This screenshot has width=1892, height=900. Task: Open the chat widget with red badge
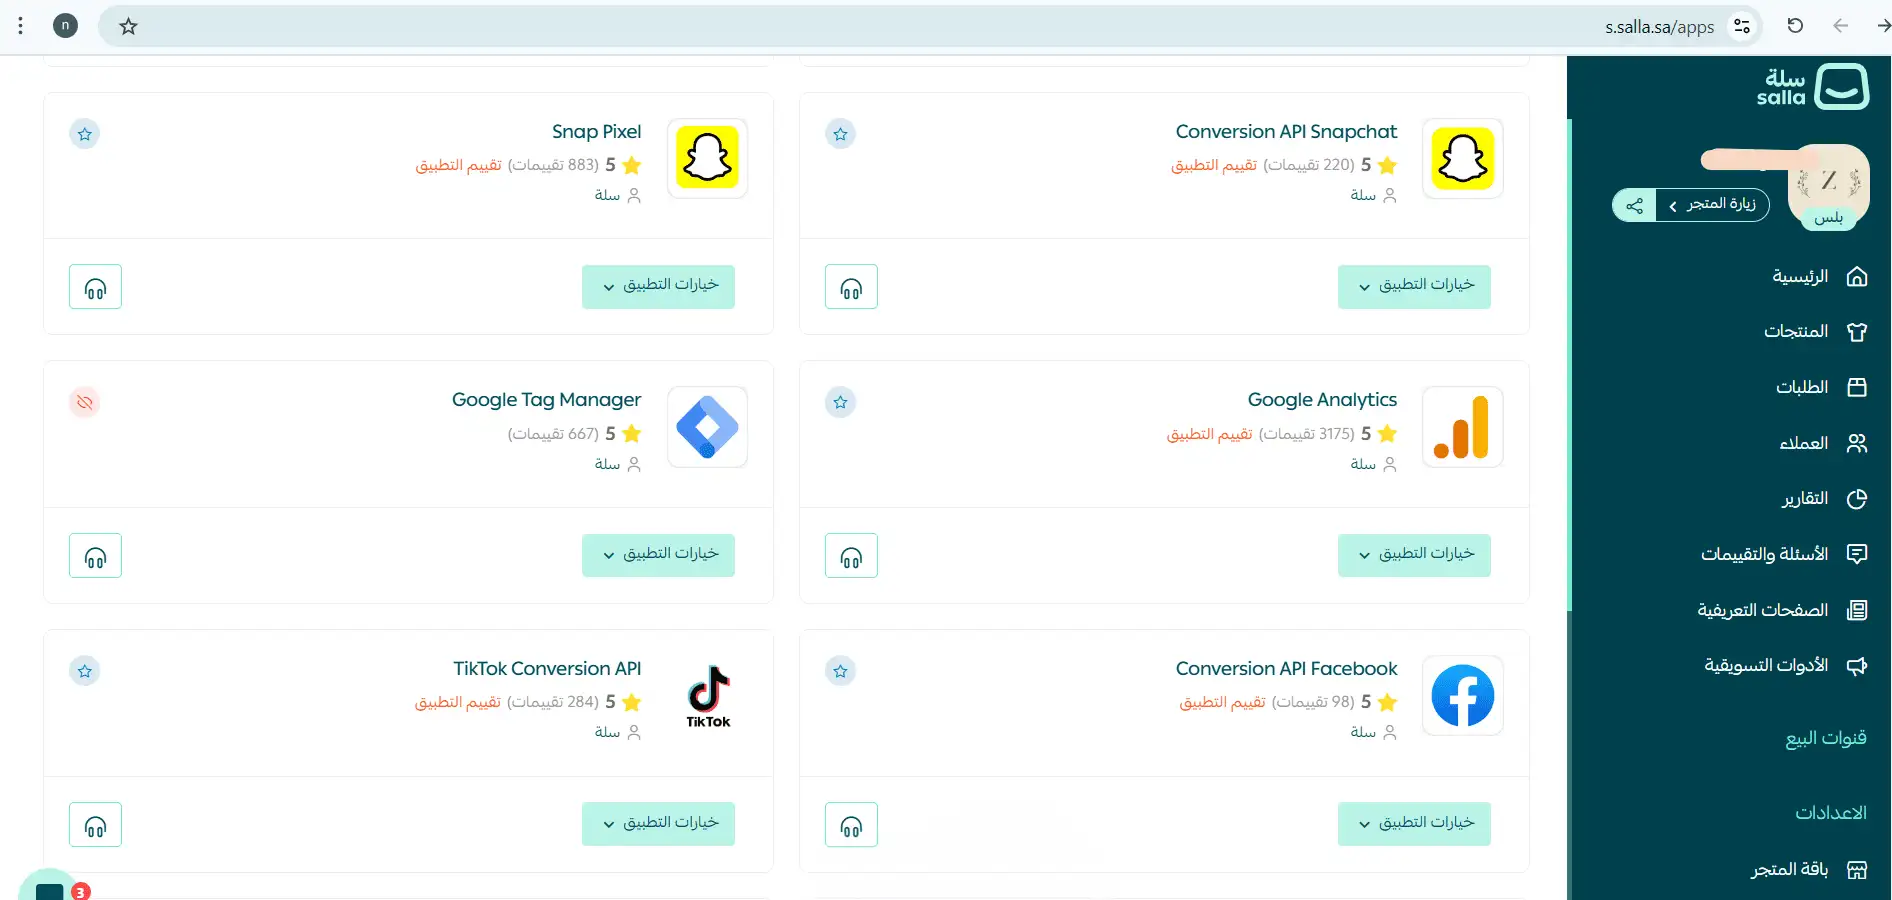pyautogui.click(x=50, y=886)
